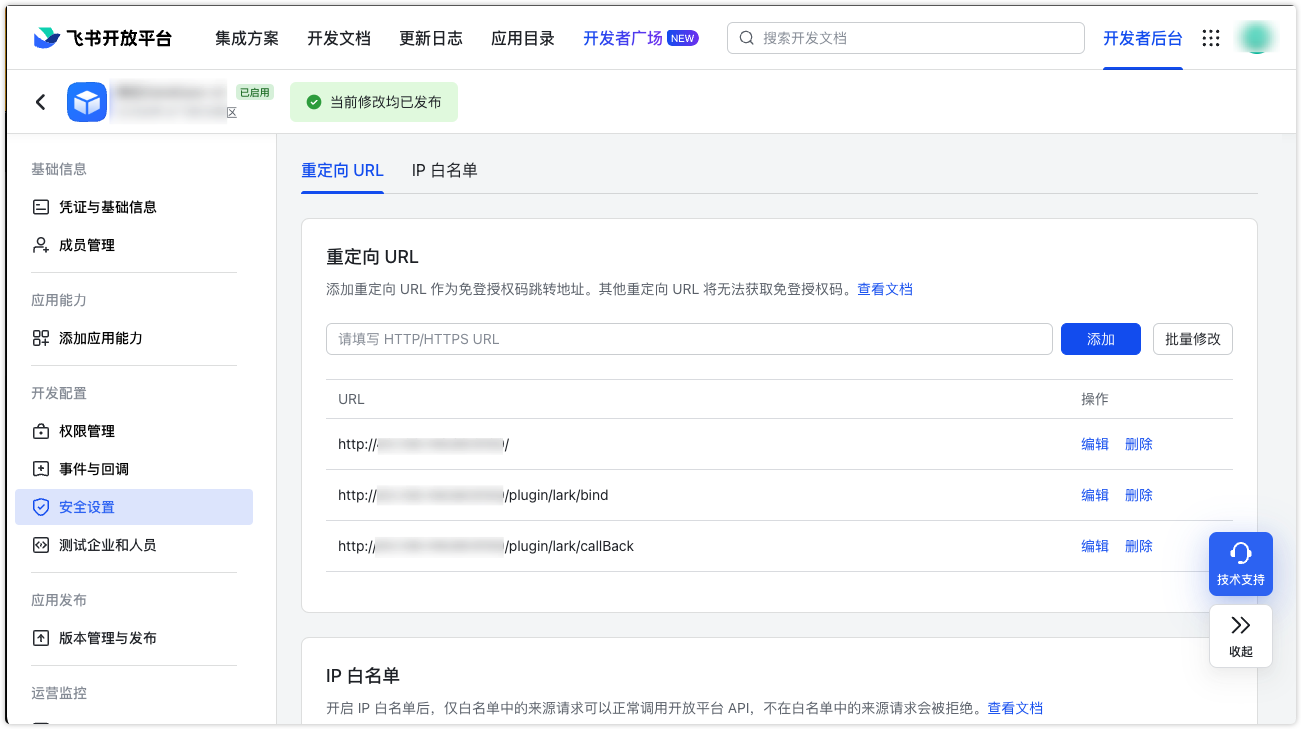Click the 技术支持 floating button label
The image size is (1301, 729).
click(1241, 580)
